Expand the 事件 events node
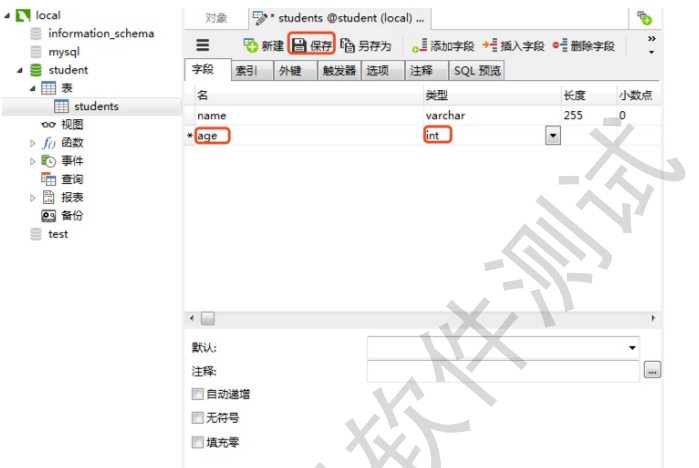Screen dimensions: 699x468 [x=33, y=161]
